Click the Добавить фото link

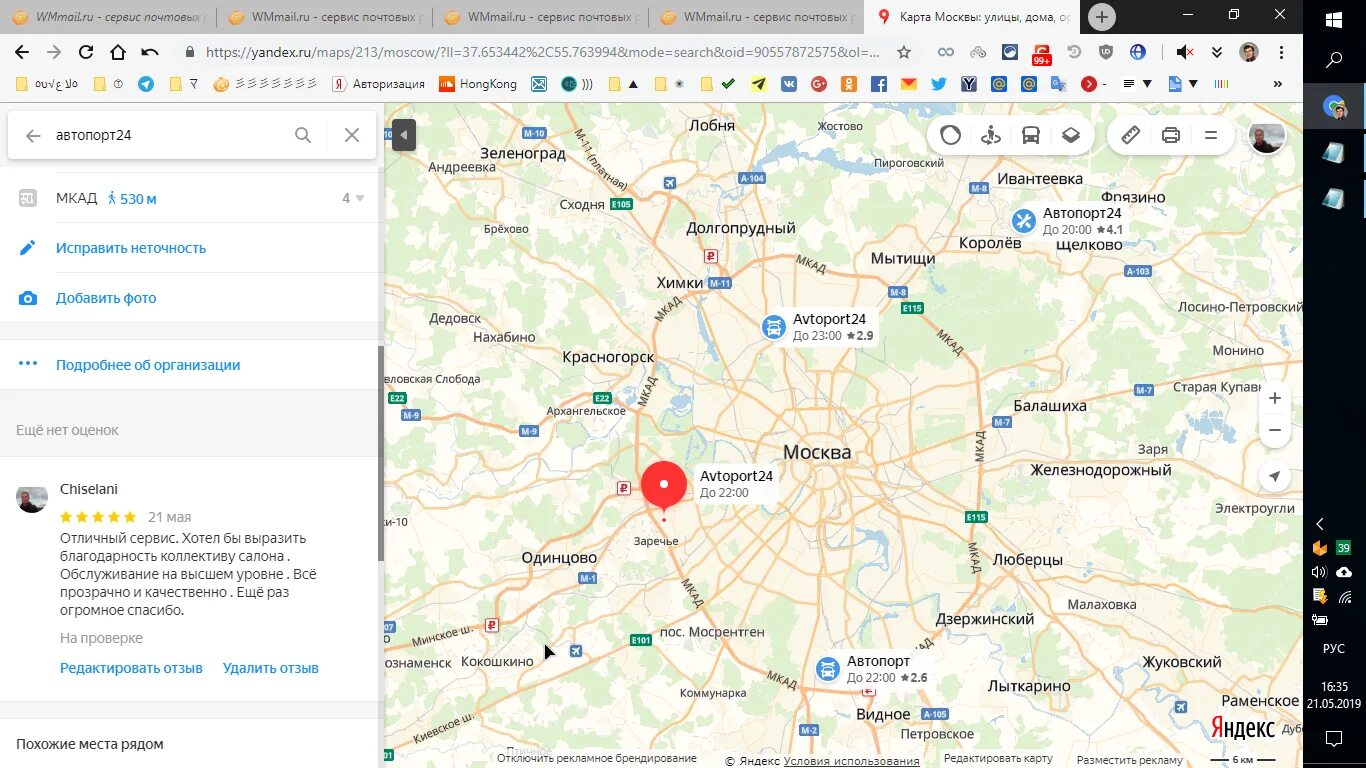tap(106, 298)
